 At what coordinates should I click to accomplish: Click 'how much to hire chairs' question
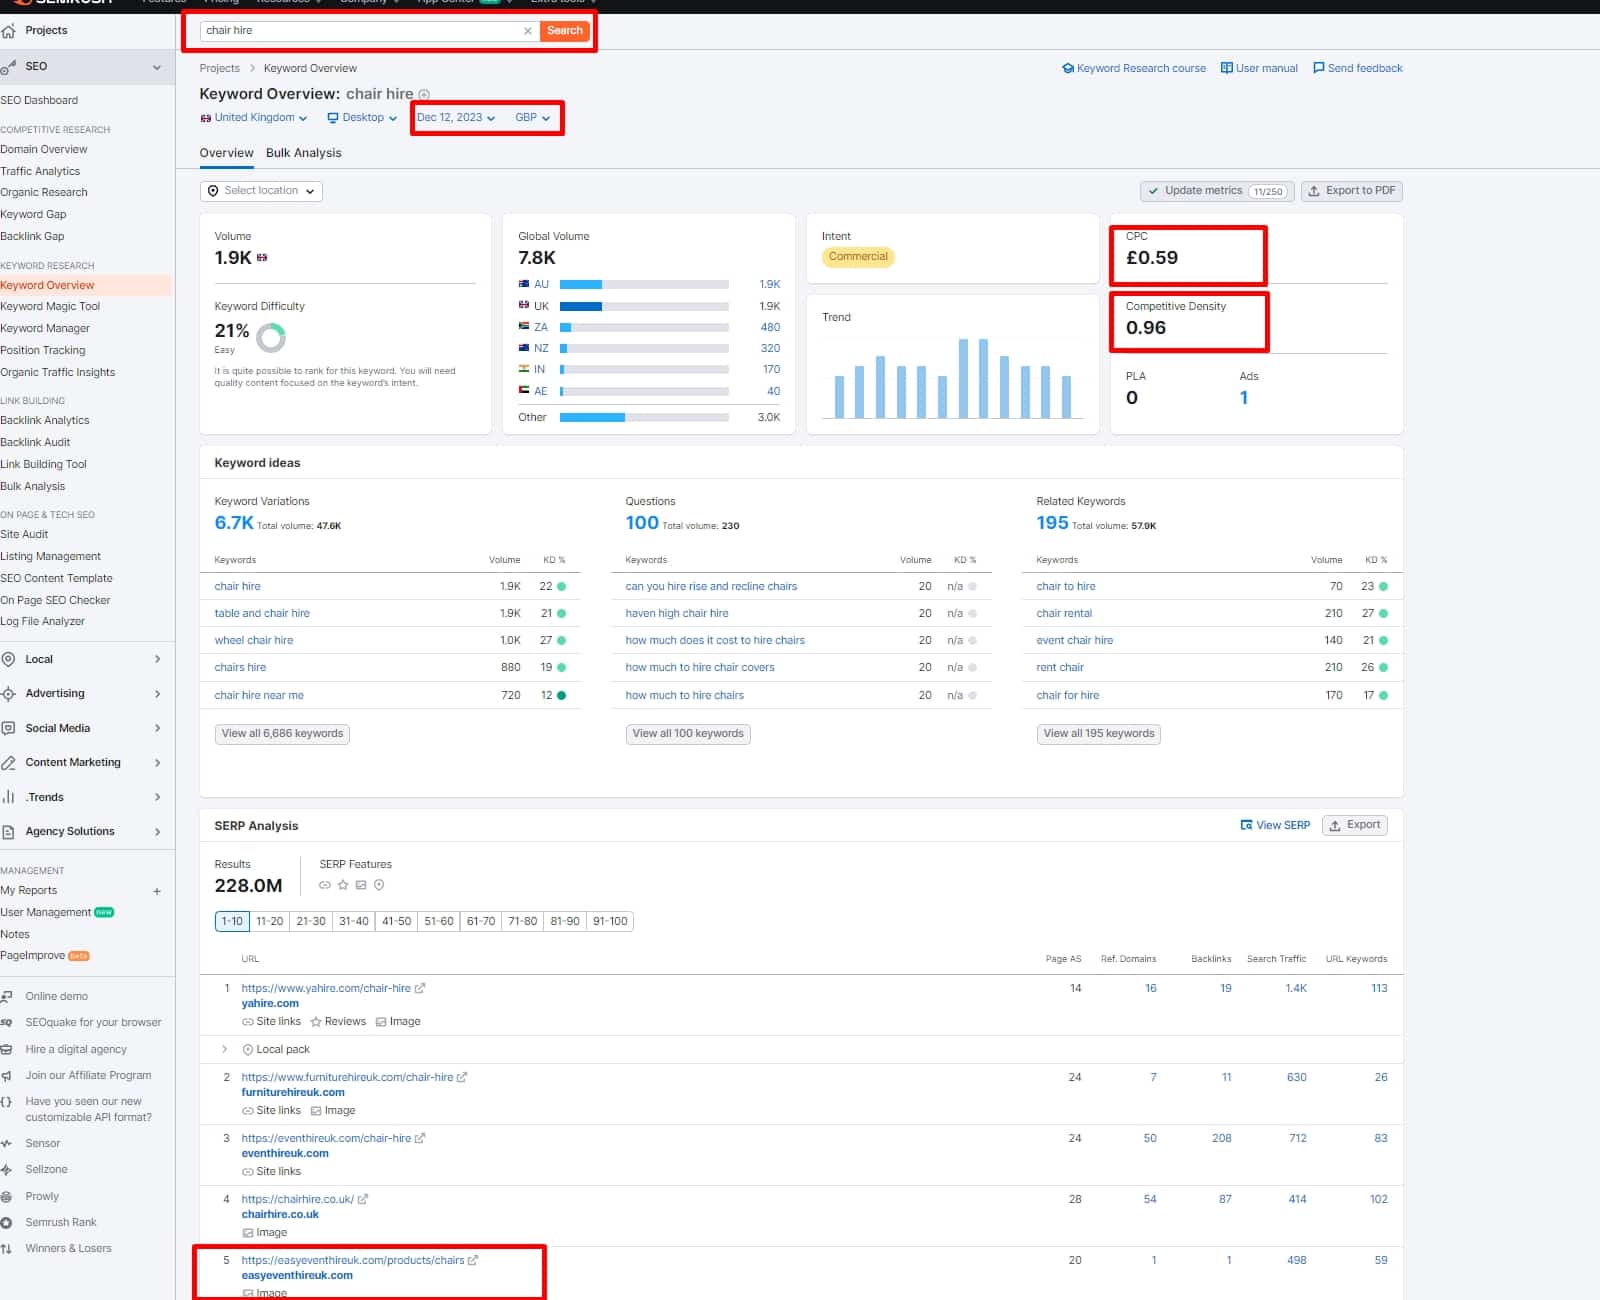[x=684, y=696]
